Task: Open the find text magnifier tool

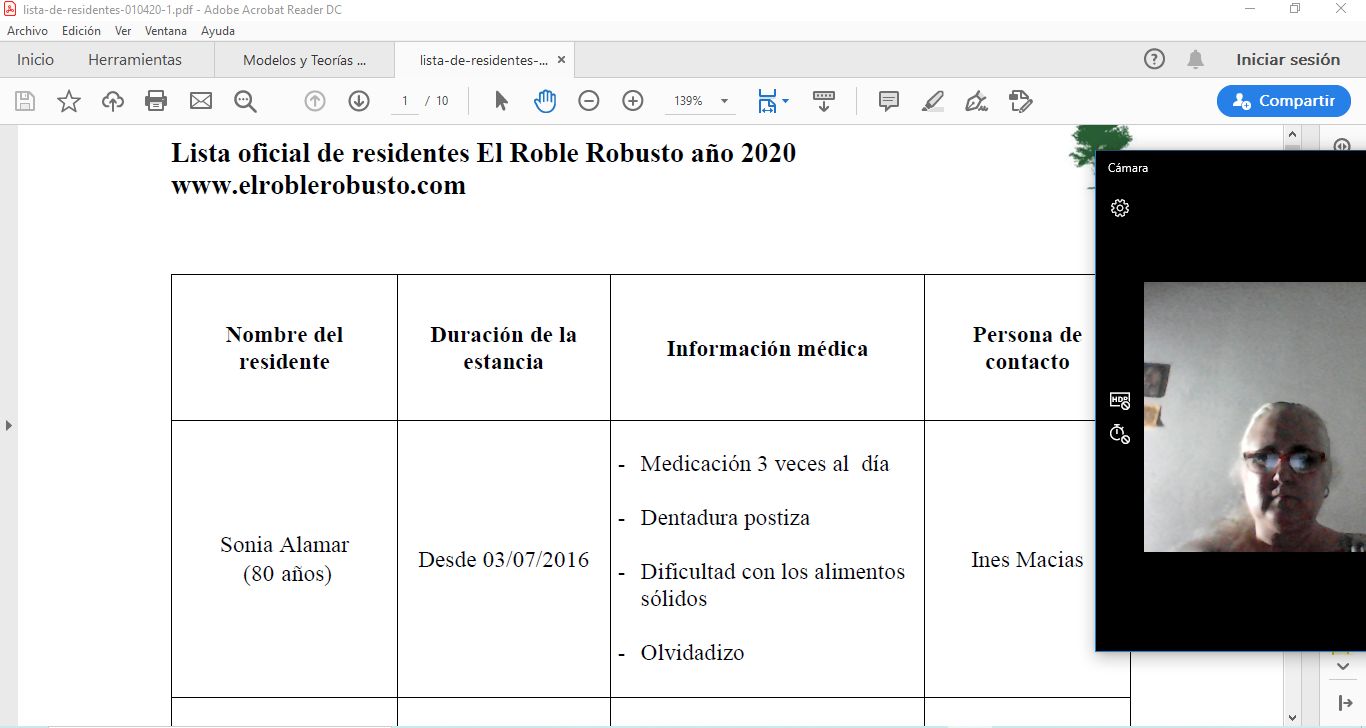Action: (245, 101)
